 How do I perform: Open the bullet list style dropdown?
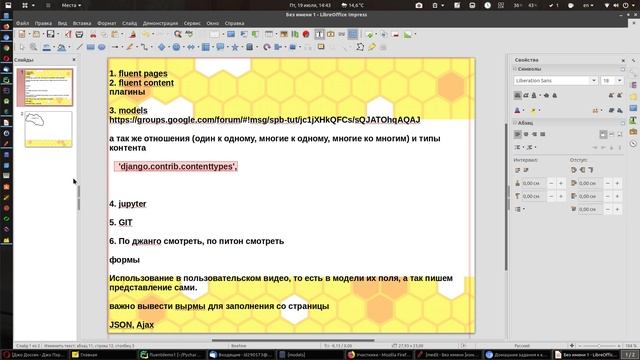coord(524,147)
